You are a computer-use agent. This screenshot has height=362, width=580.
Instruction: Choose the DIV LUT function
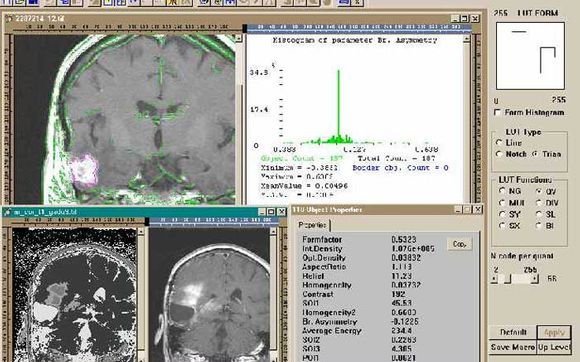point(539,203)
